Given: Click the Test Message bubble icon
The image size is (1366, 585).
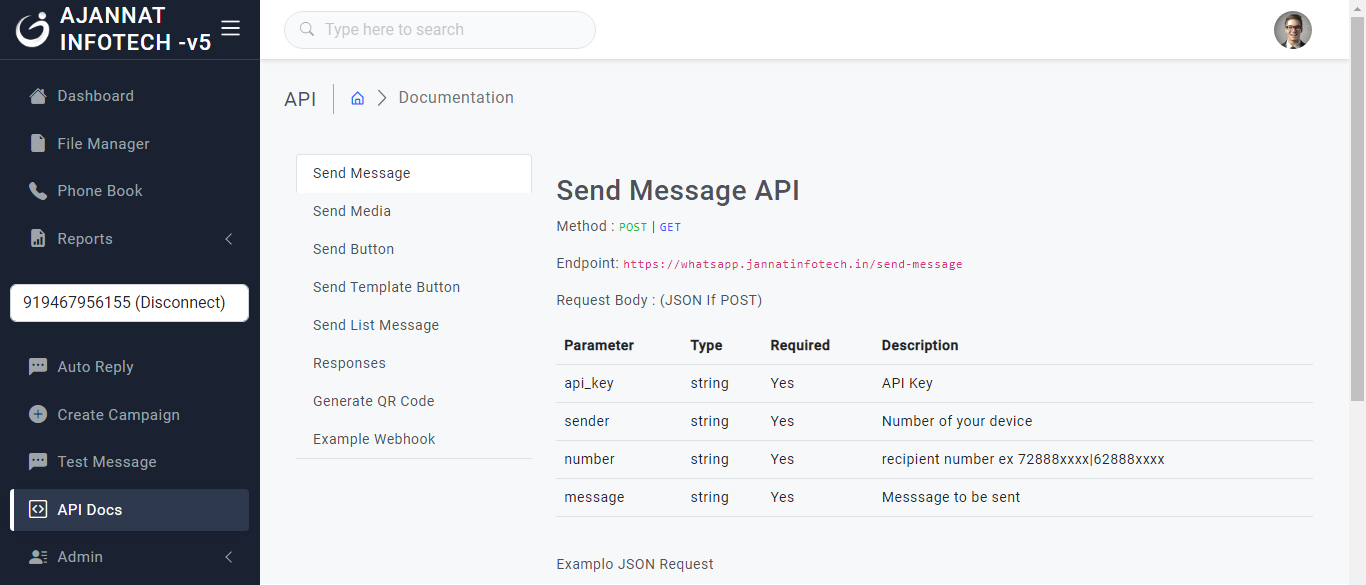Looking at the screenshot, I should (38, 462).
